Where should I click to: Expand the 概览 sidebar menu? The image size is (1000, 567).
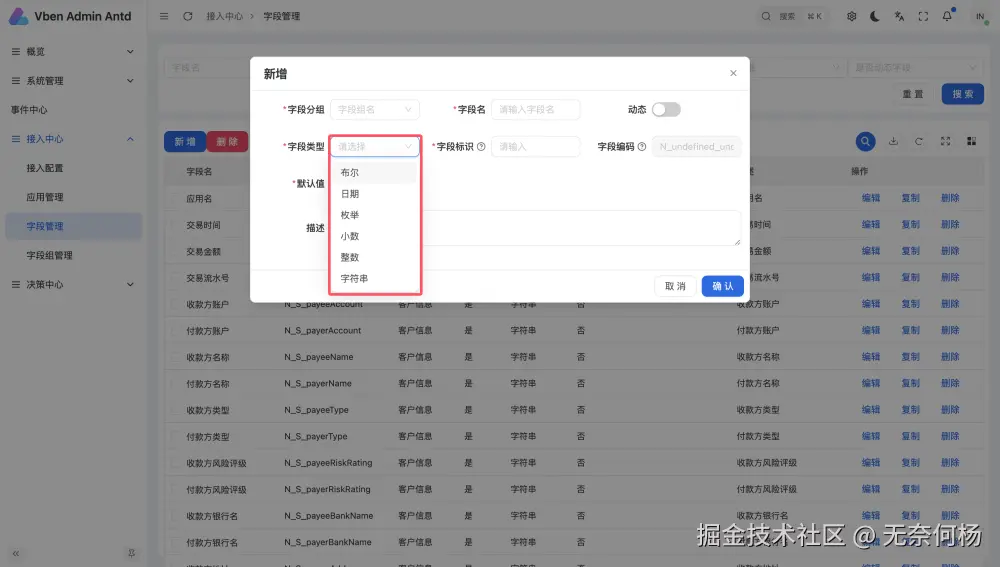(73, 52)
